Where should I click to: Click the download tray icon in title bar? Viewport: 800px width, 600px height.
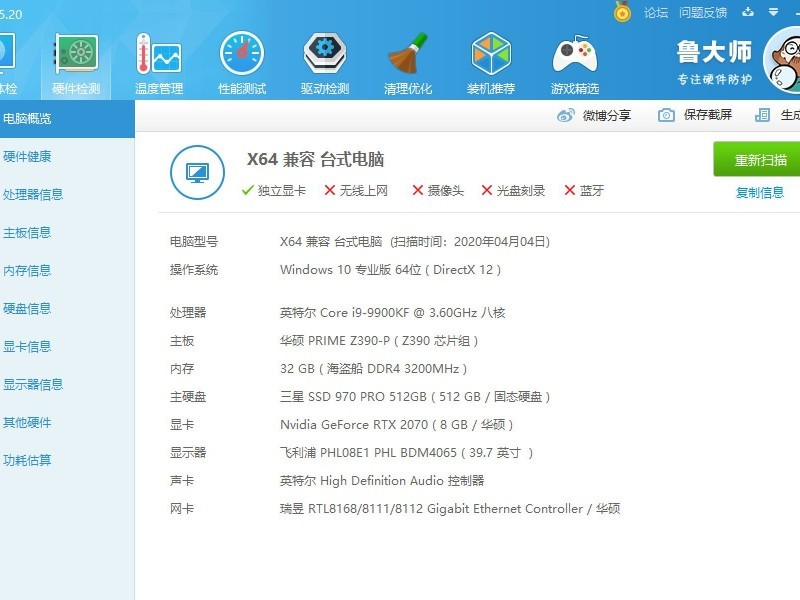pyautogui.click(x=748, y=11)
